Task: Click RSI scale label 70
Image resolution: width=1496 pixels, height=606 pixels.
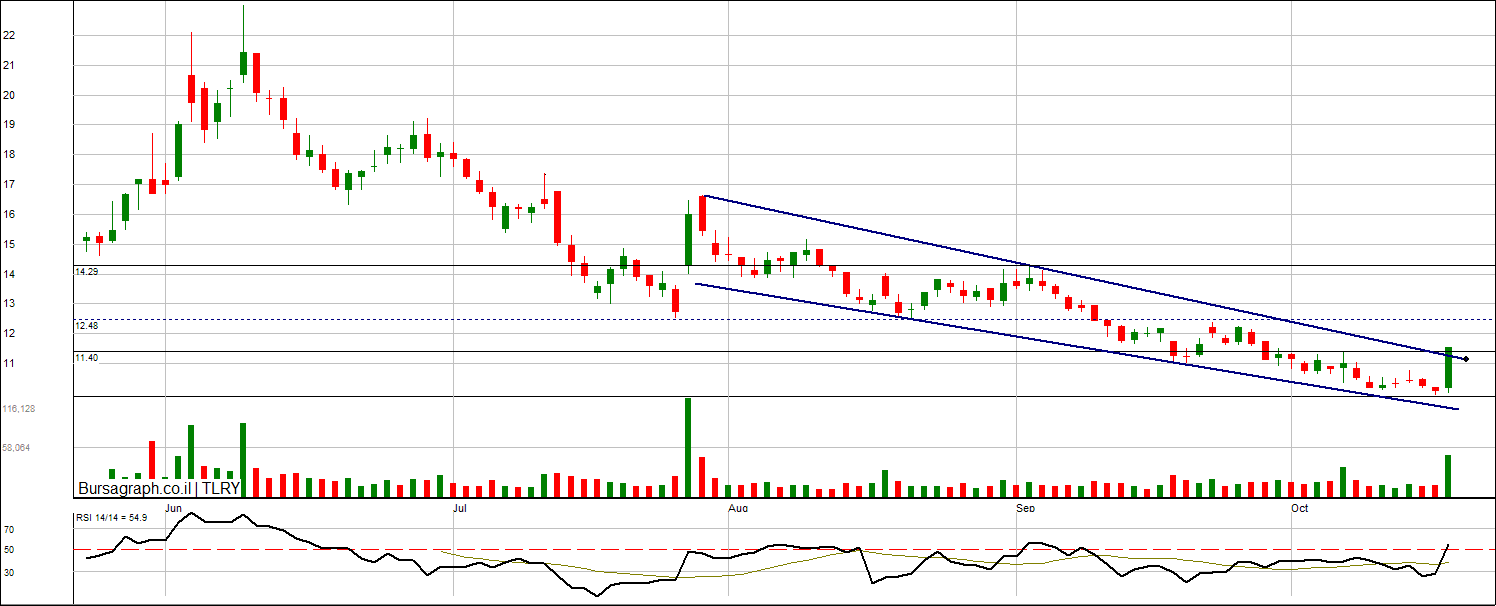Action: pos(8,529)
